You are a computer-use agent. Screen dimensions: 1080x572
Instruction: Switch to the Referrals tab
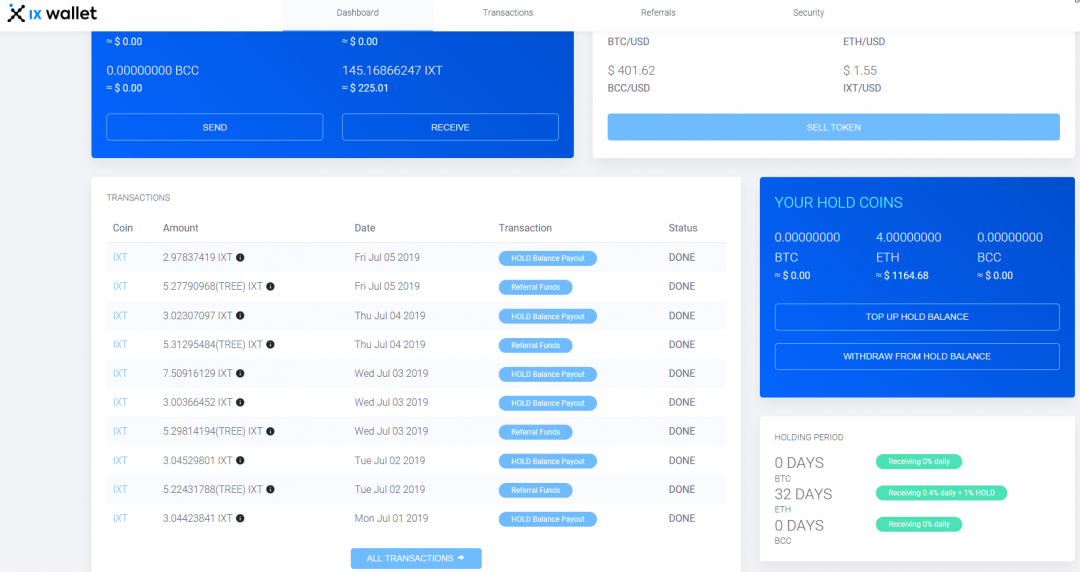click(658, 13)
